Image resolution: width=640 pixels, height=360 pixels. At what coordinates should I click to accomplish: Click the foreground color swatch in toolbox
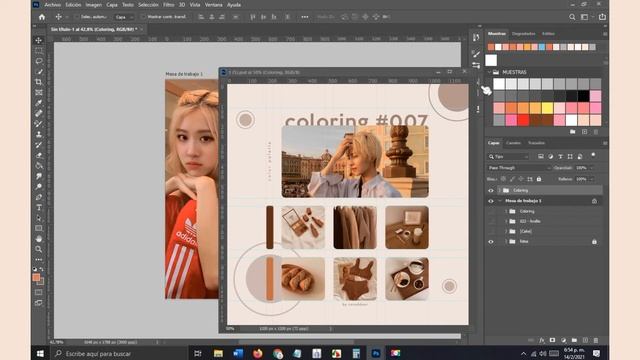pyautogui.click(x=36, y=278)
